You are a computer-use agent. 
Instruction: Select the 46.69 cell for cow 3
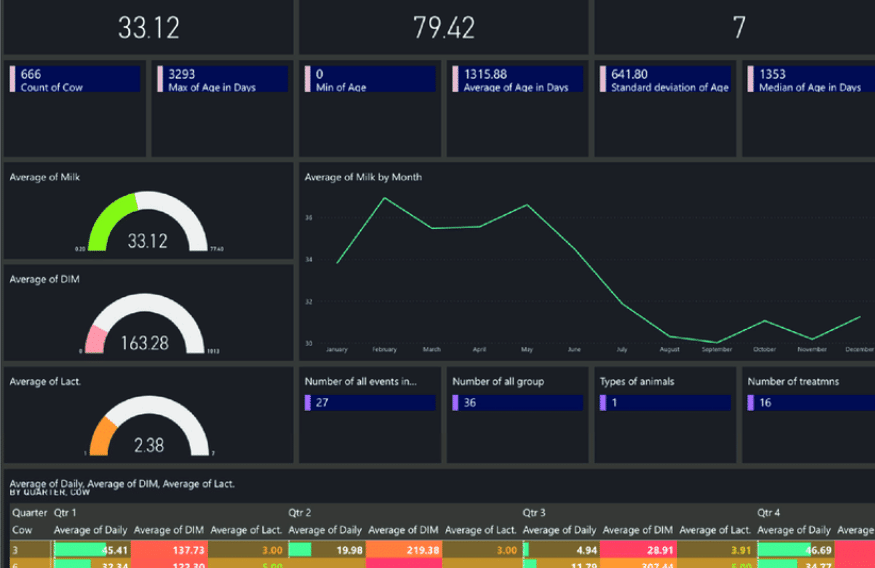pos(795,550)
